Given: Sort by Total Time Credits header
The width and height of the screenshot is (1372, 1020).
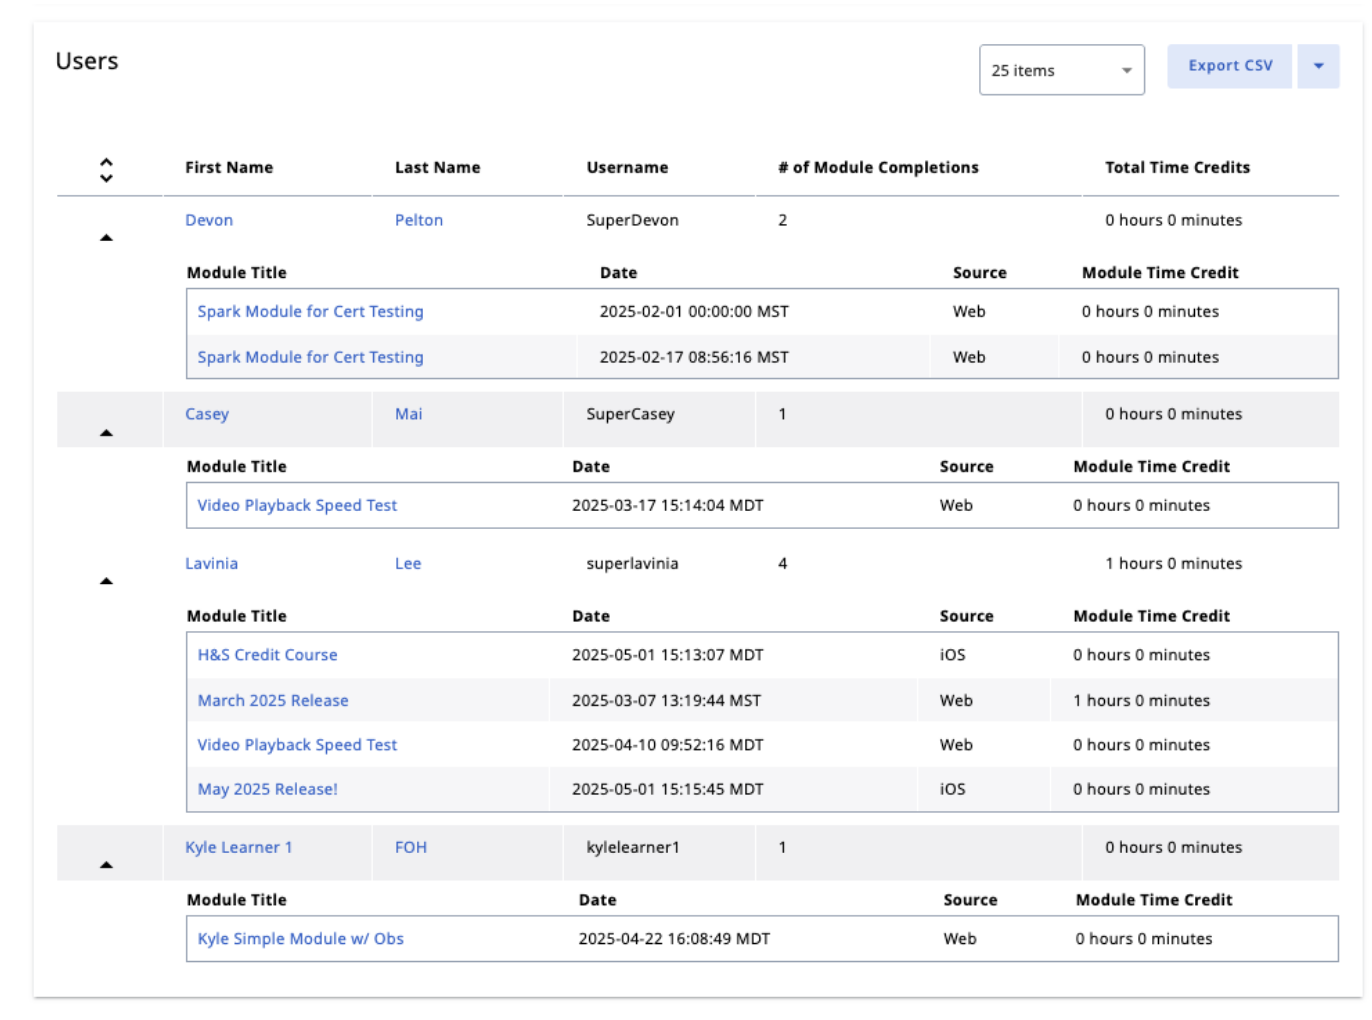Looking at the screenshot, I should click(1178, 168).
